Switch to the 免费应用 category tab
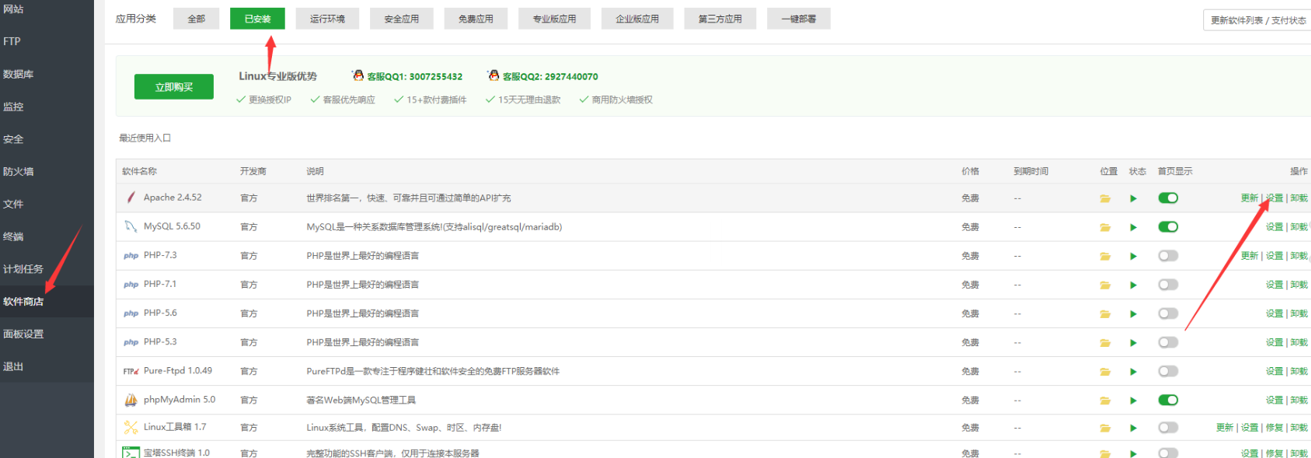This screenshot has width=1311, height=458. [x=476, y=19]
